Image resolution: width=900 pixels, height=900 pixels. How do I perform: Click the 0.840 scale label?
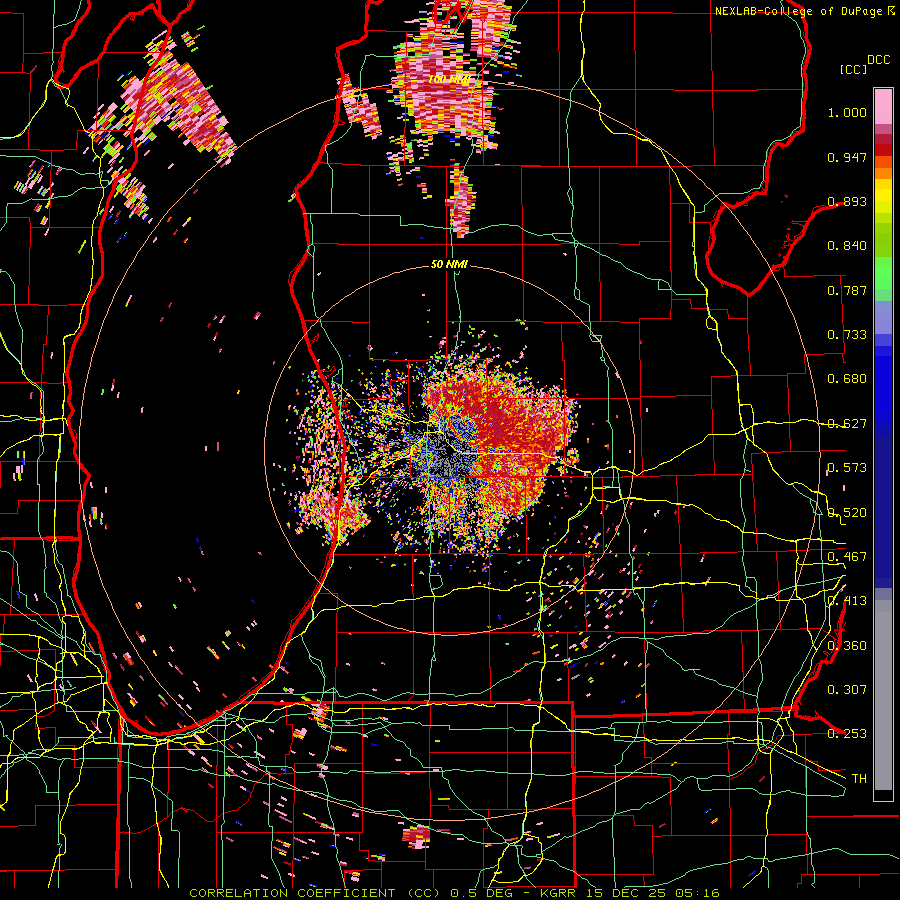tap(847, 246)
